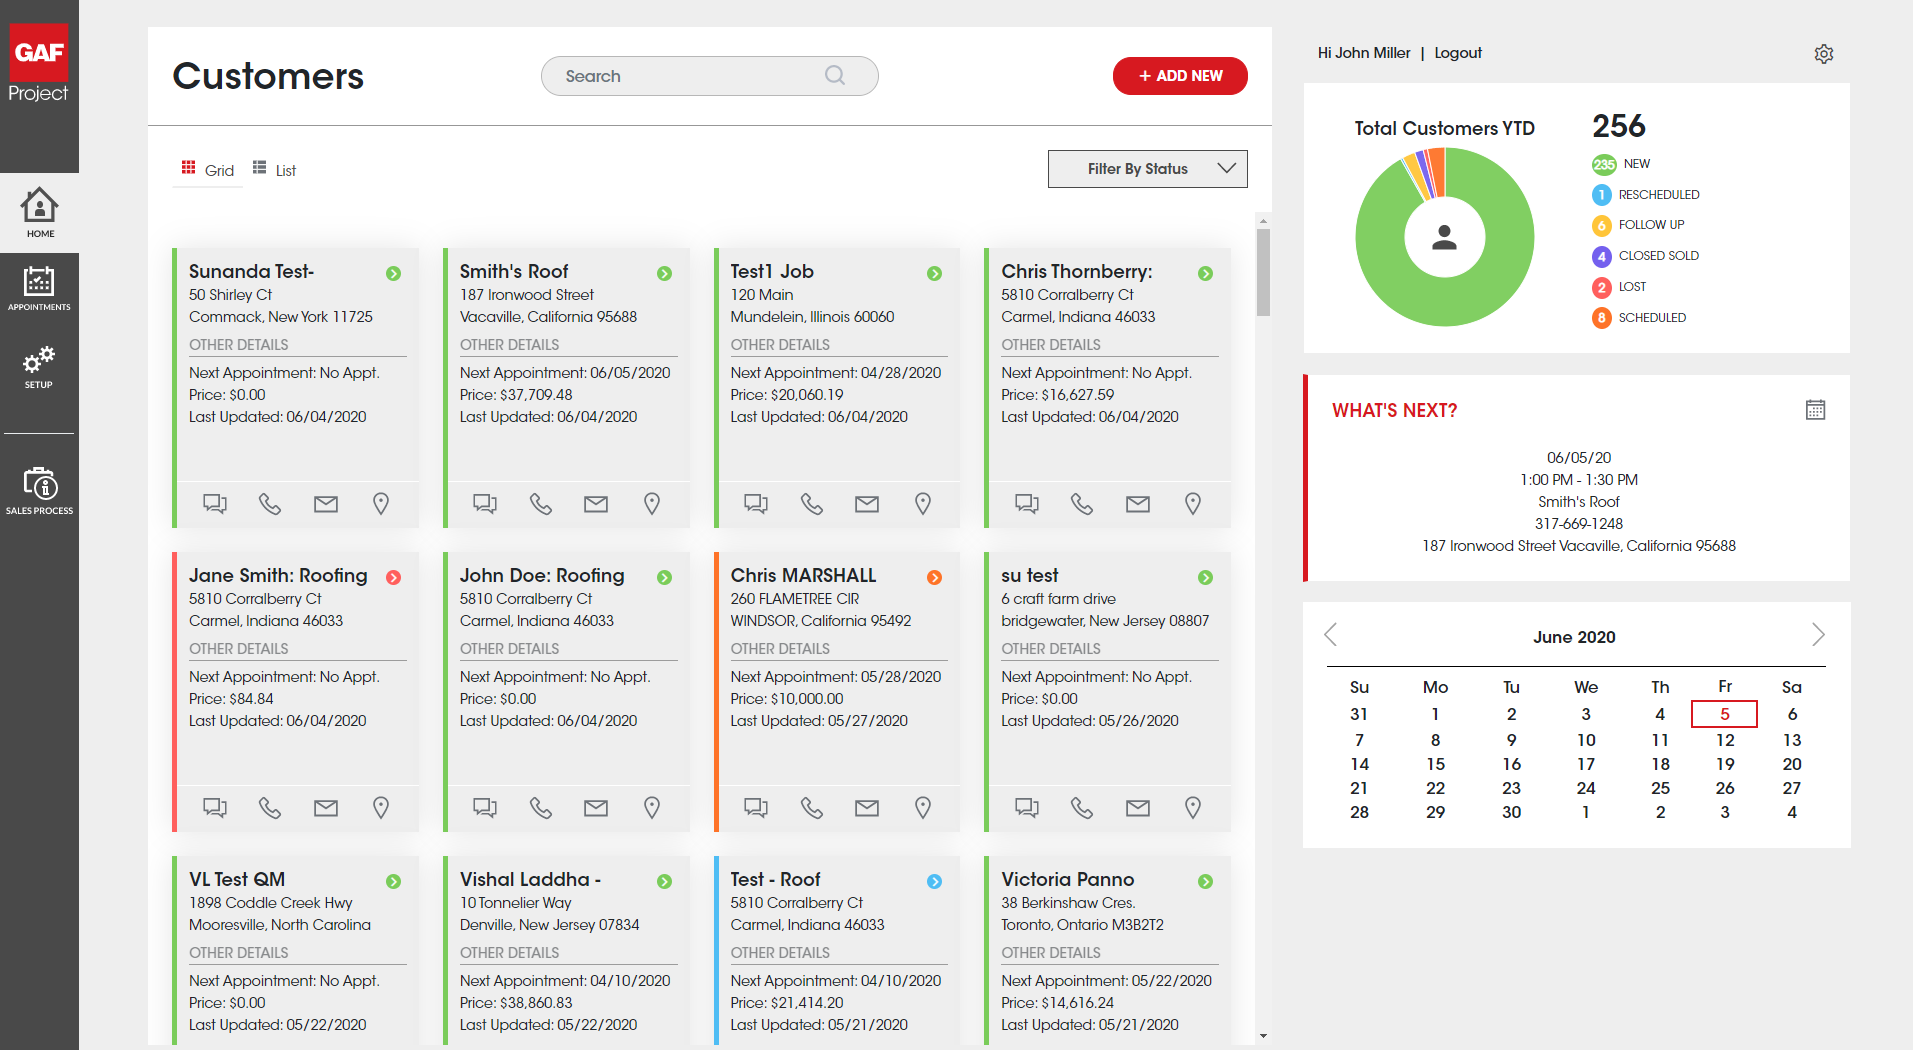Viewport: 1913px width, 1050px height.
Task: Open settings gear near Logout
Action: coord(1824,54)
